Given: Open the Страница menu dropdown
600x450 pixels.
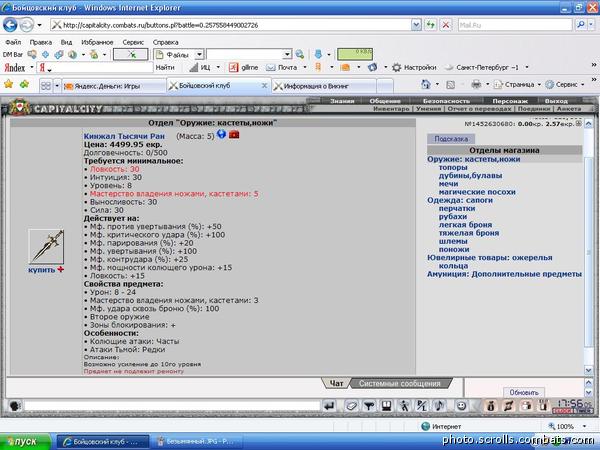Looking at the screenshot, I should (x=539, y=85).
